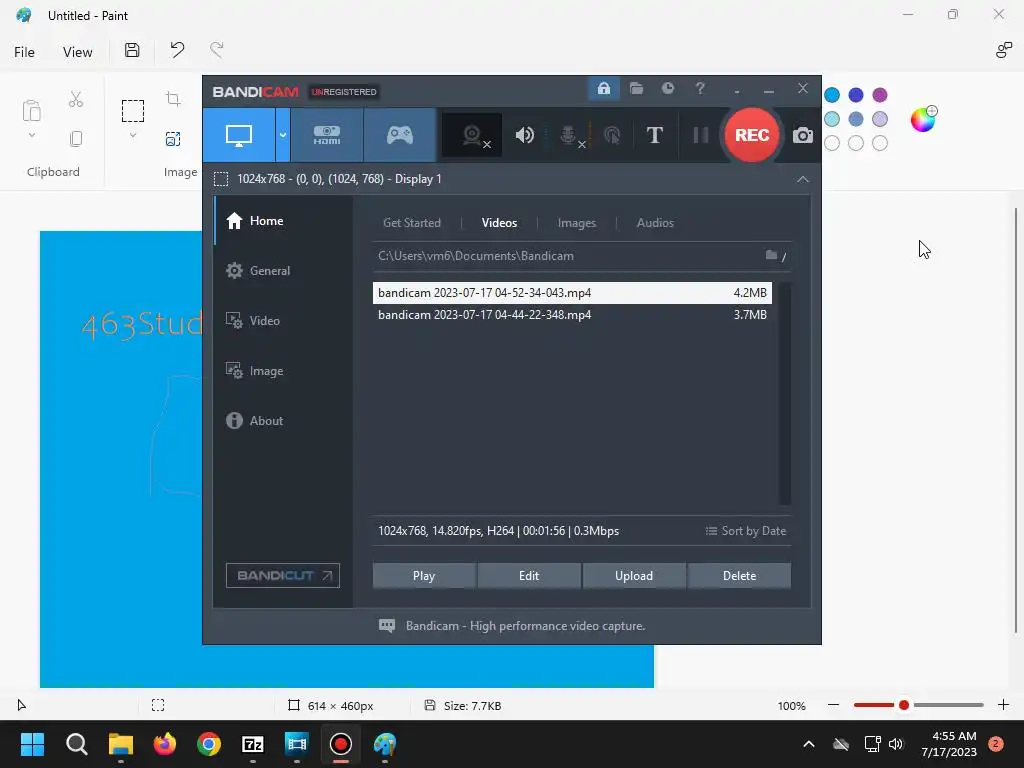Click the Bandicam status message icon

pos(387,626)
